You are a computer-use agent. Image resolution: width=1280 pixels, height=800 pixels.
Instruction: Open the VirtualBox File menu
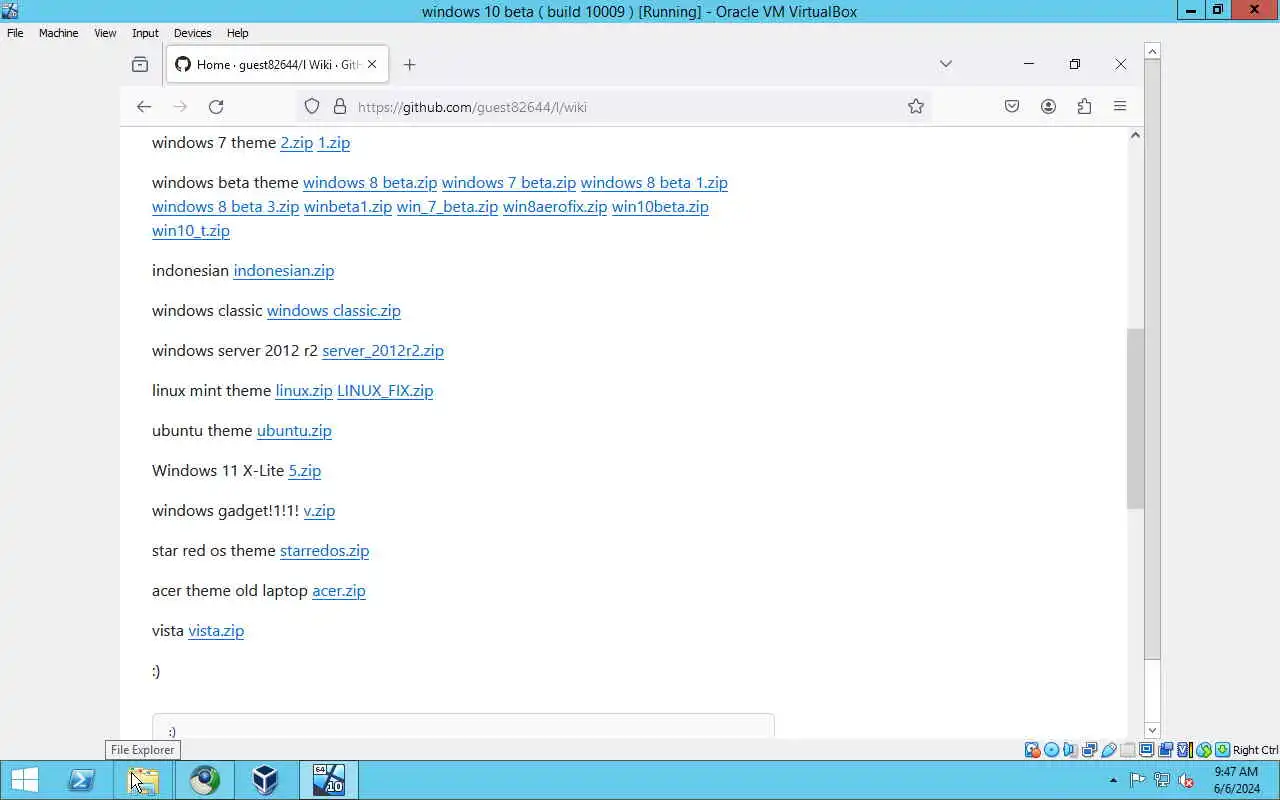[15, 33]
